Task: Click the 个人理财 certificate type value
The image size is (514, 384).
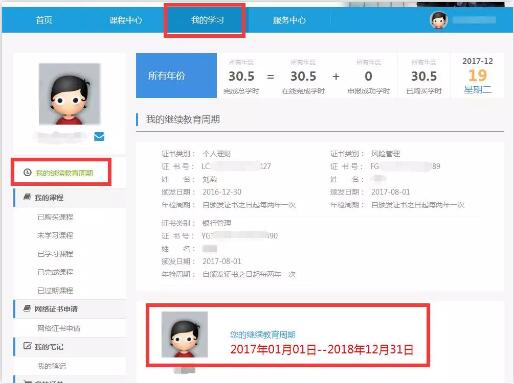Action: [216, 154]
